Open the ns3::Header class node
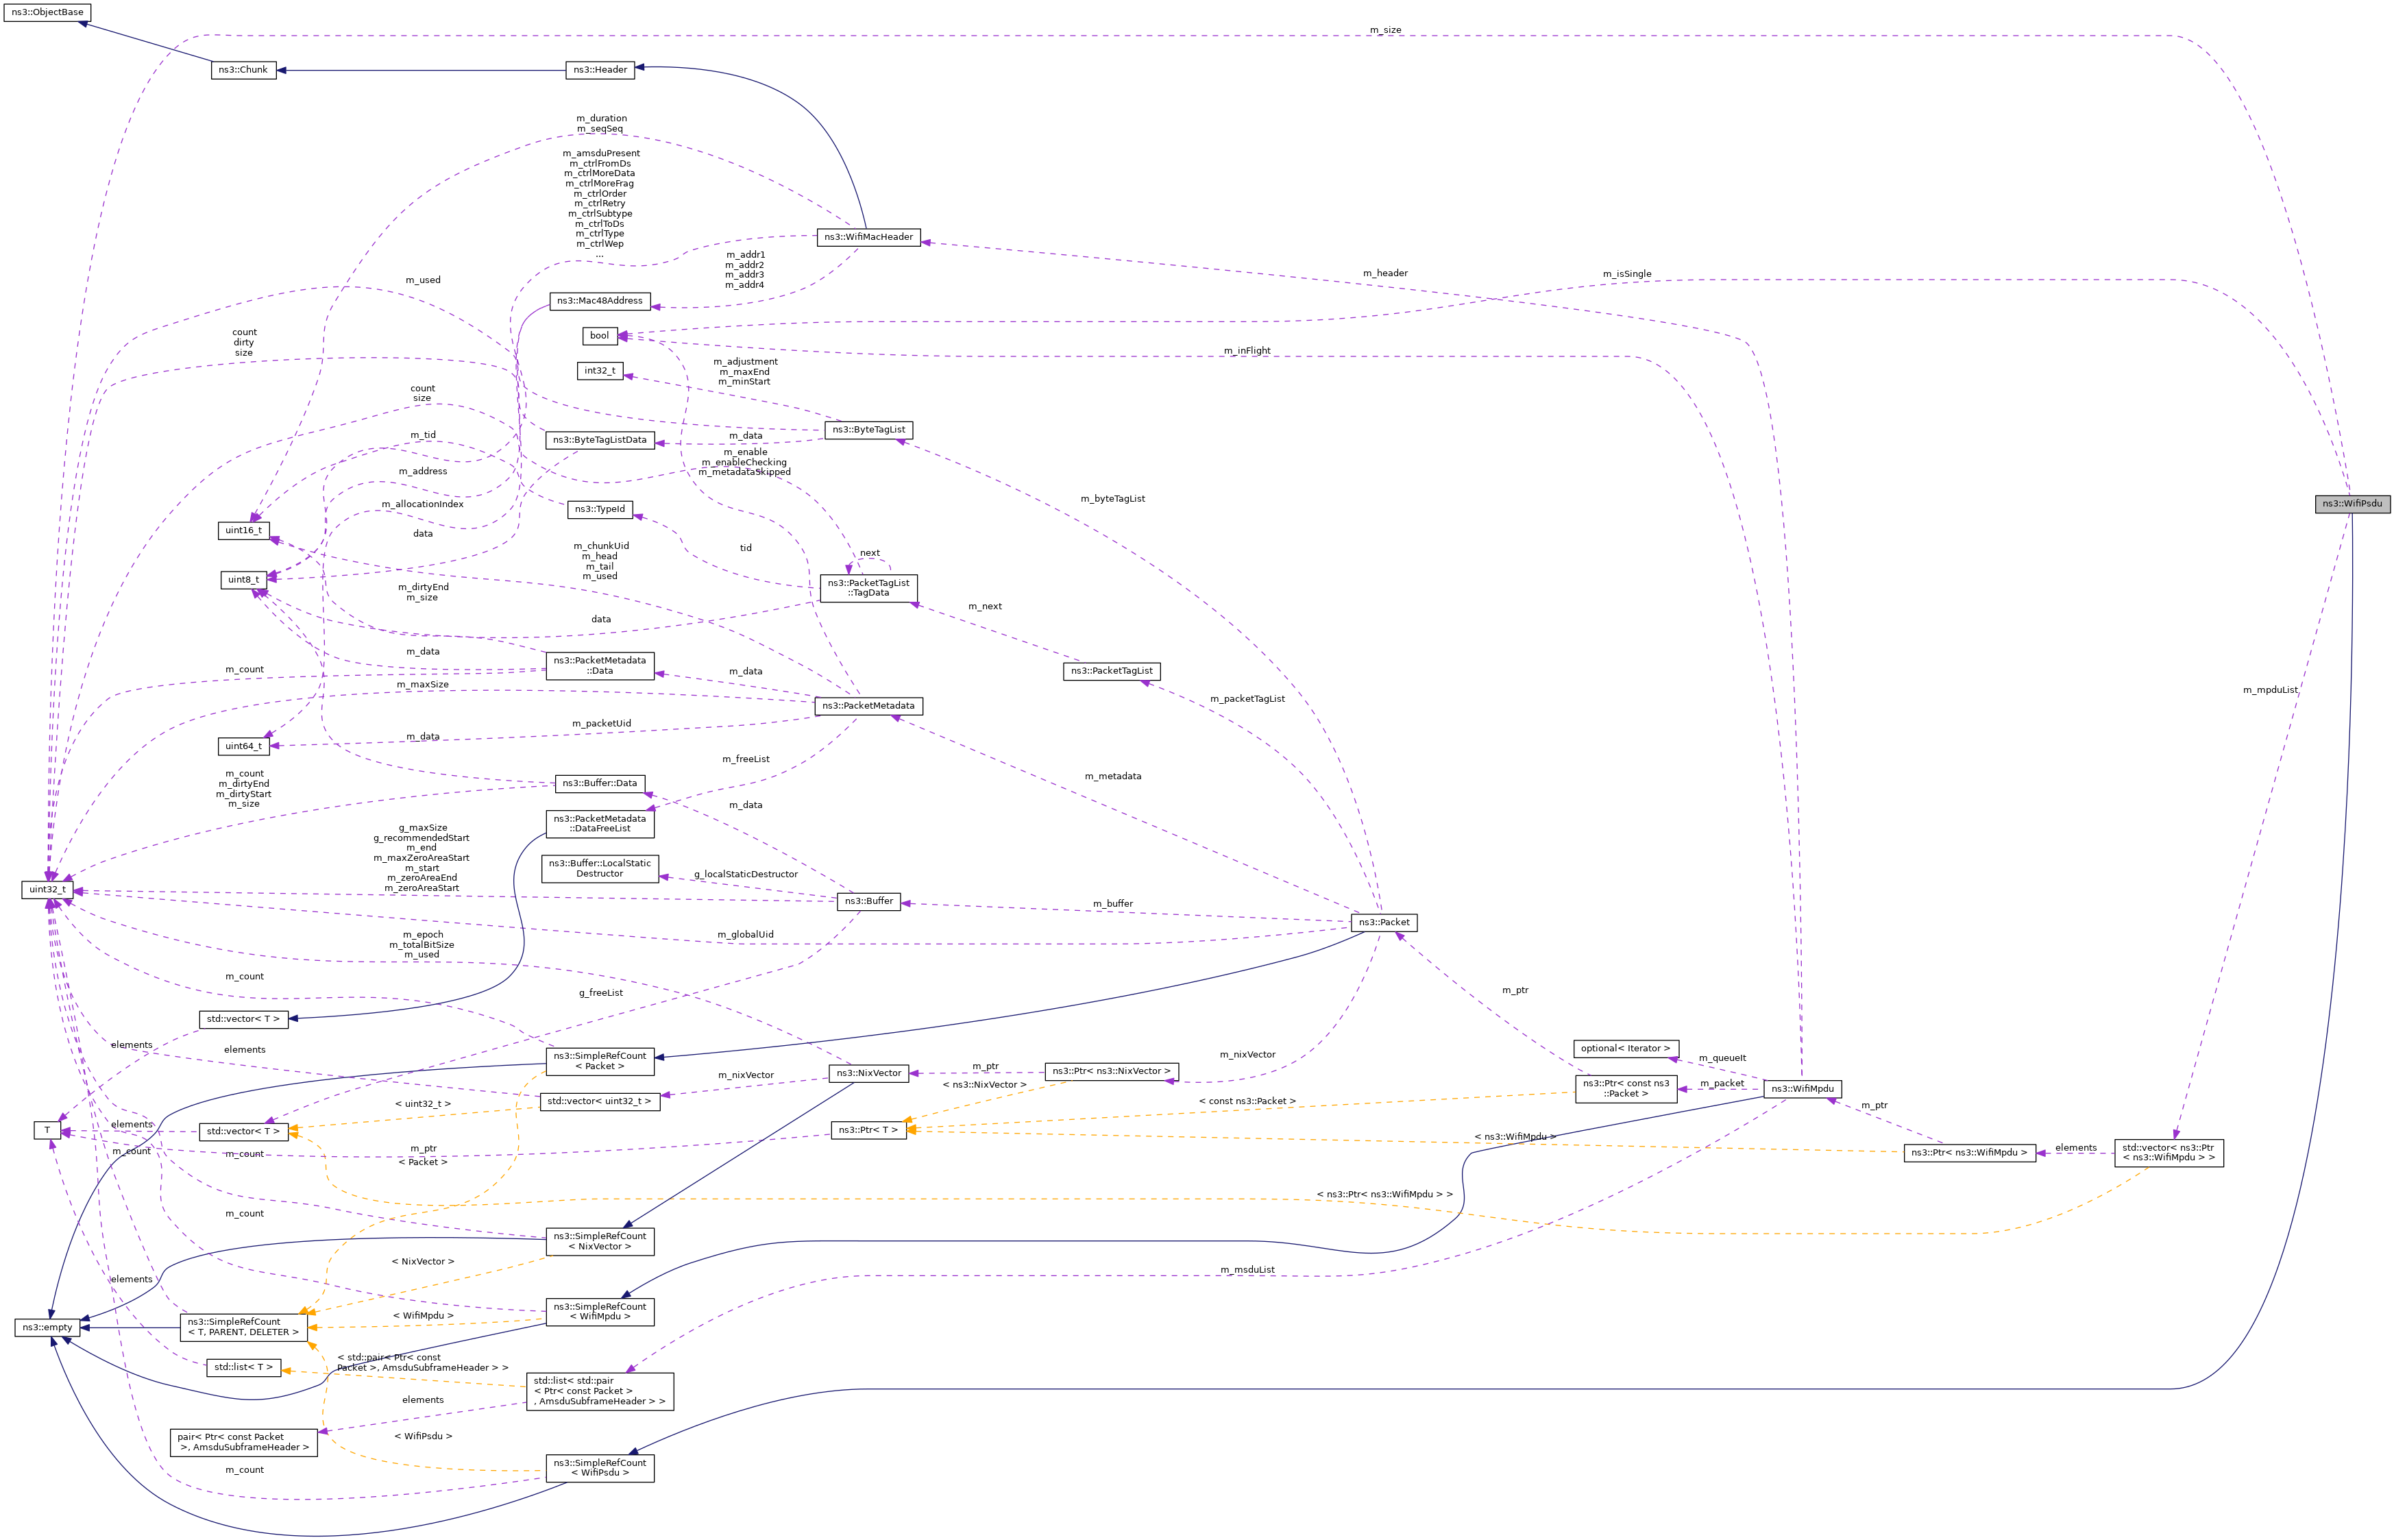The height and width of the screenshot is (1540, 2394). click(601, 70)
